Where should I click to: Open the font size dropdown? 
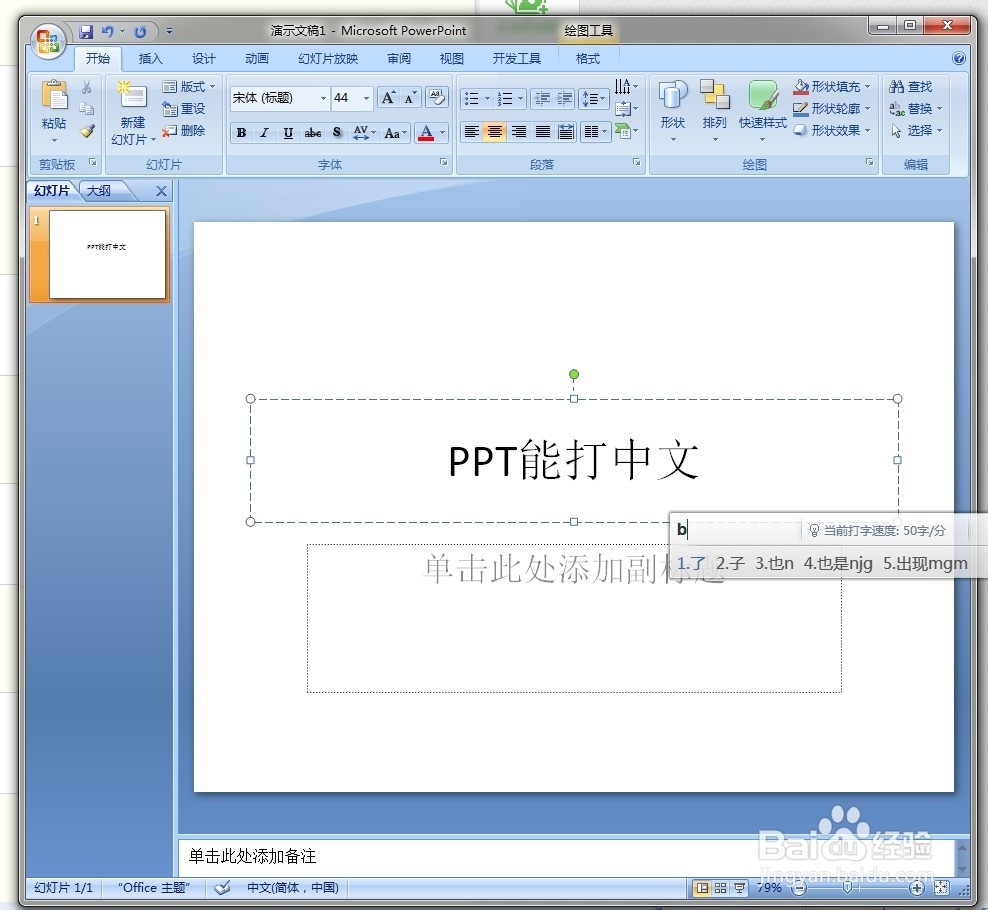click(366, 98)
